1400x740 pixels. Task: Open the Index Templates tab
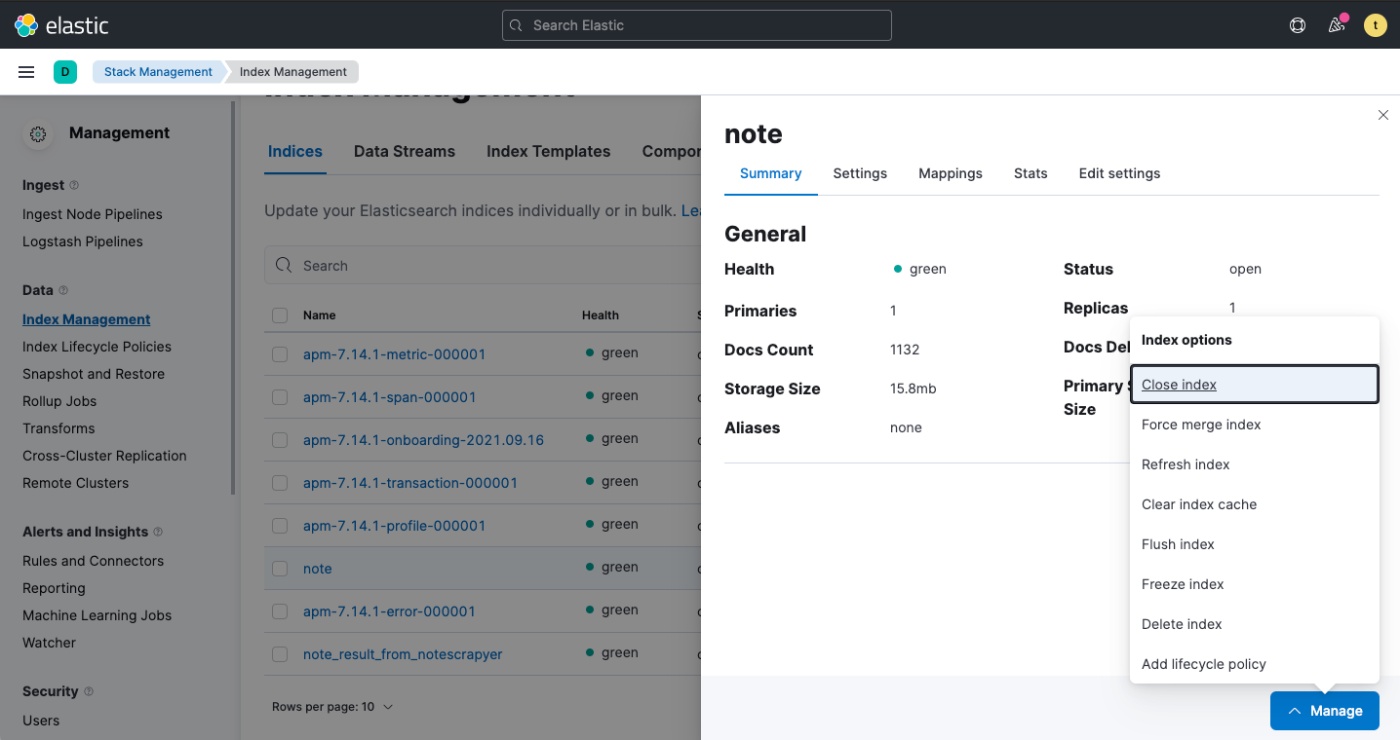click(548, 152)
